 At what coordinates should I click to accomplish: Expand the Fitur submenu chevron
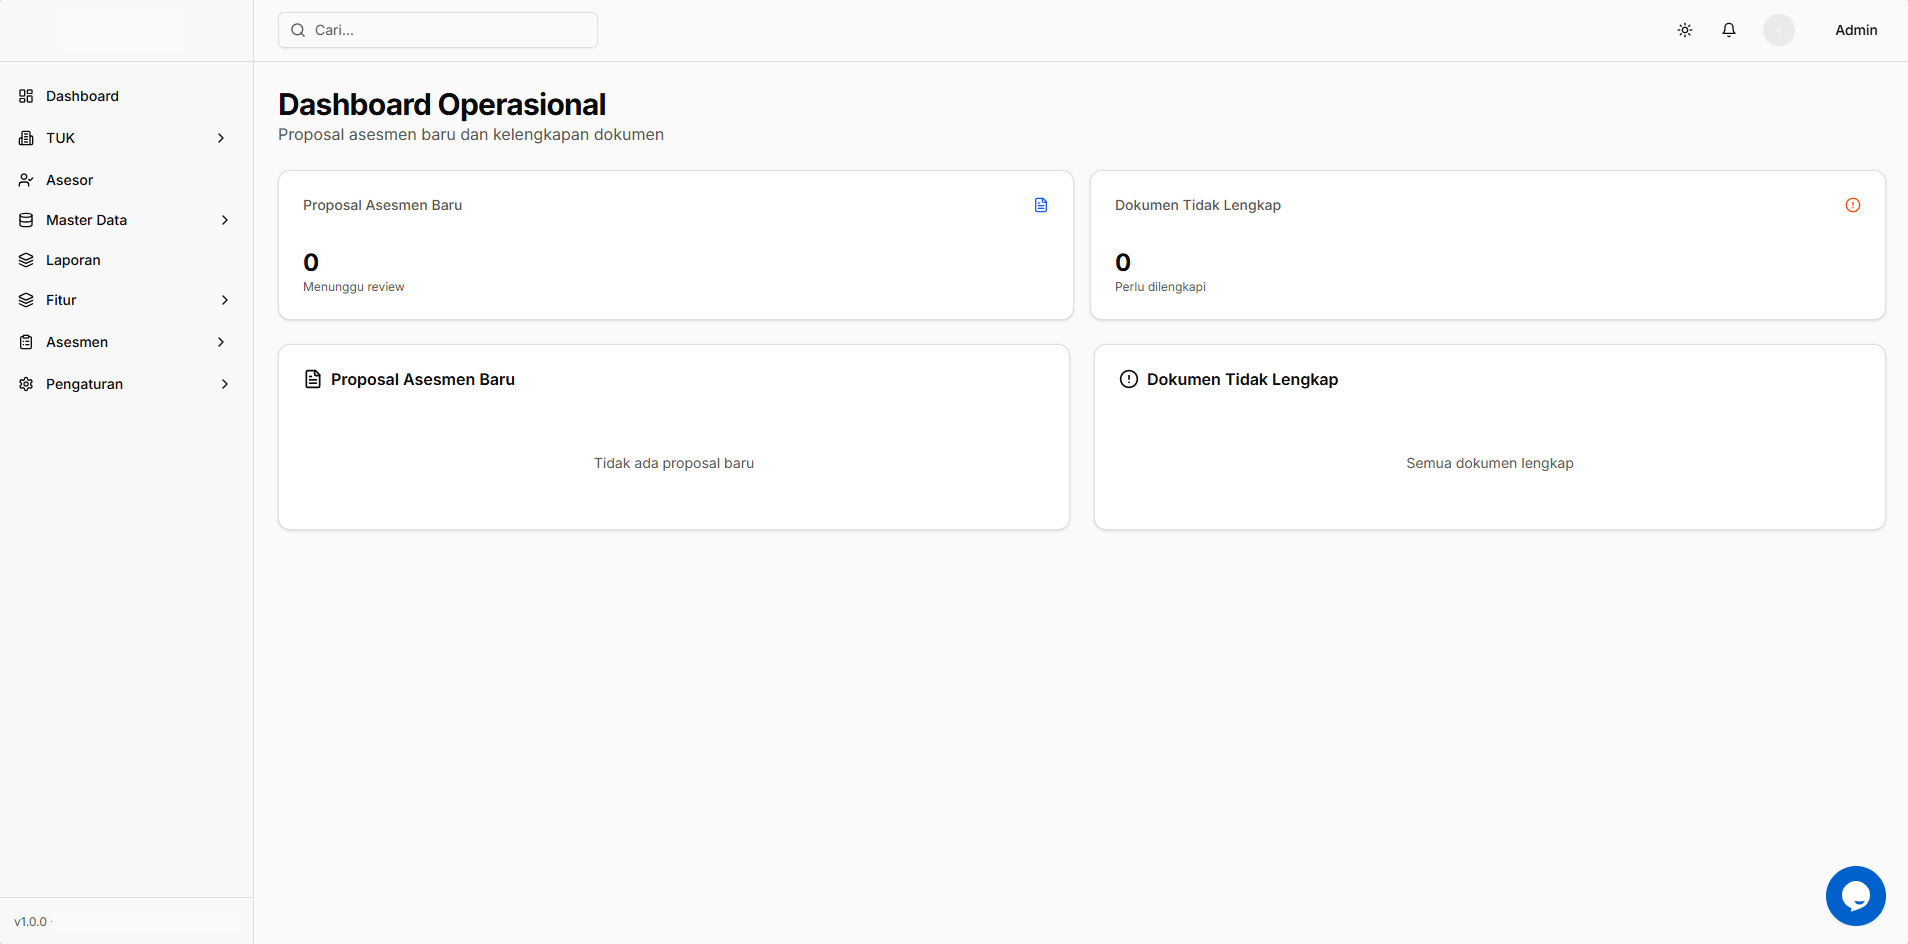tap(225, 300)
